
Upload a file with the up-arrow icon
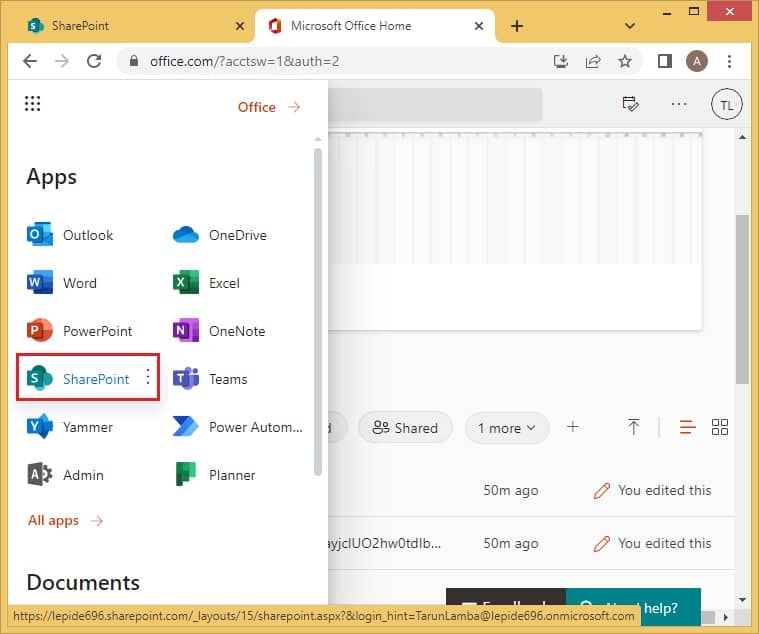633,427
